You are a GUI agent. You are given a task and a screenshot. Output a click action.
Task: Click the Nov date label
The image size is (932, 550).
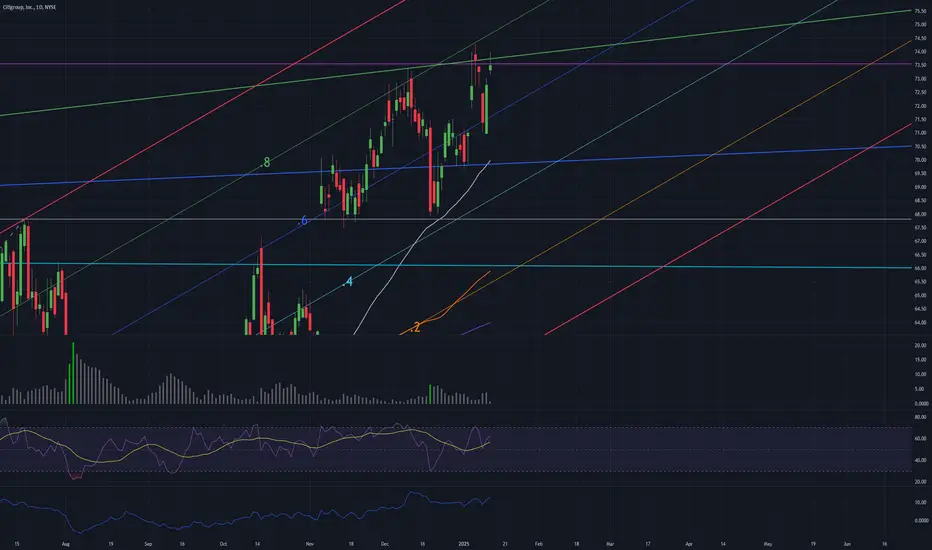(309, 544)
